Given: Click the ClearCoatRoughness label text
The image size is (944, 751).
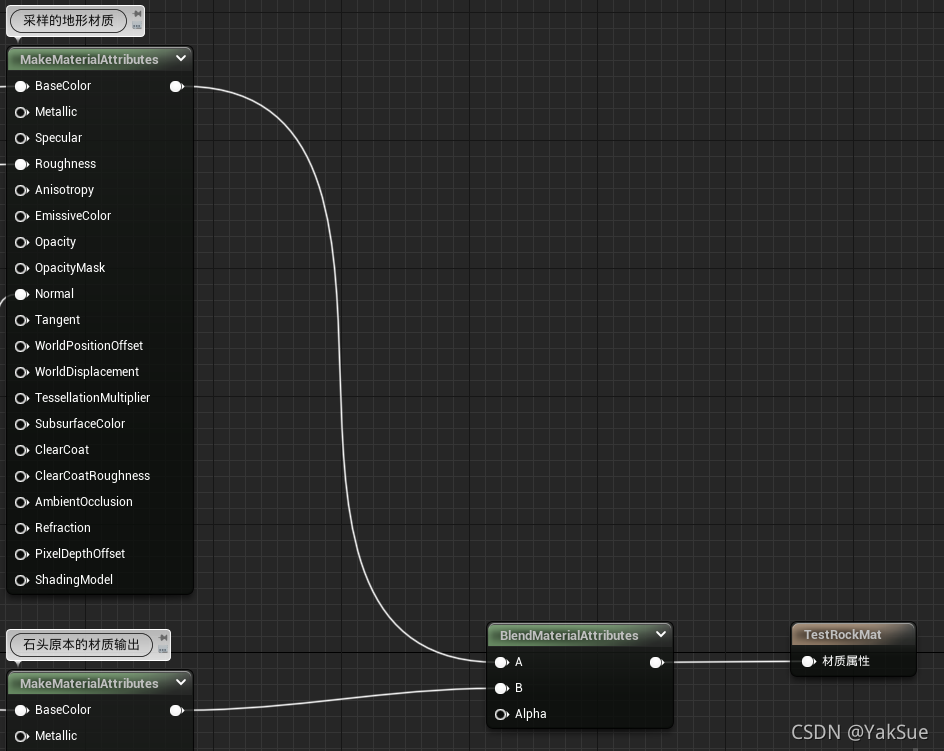Looking at the screenshot, I should [x=92, y=476].
